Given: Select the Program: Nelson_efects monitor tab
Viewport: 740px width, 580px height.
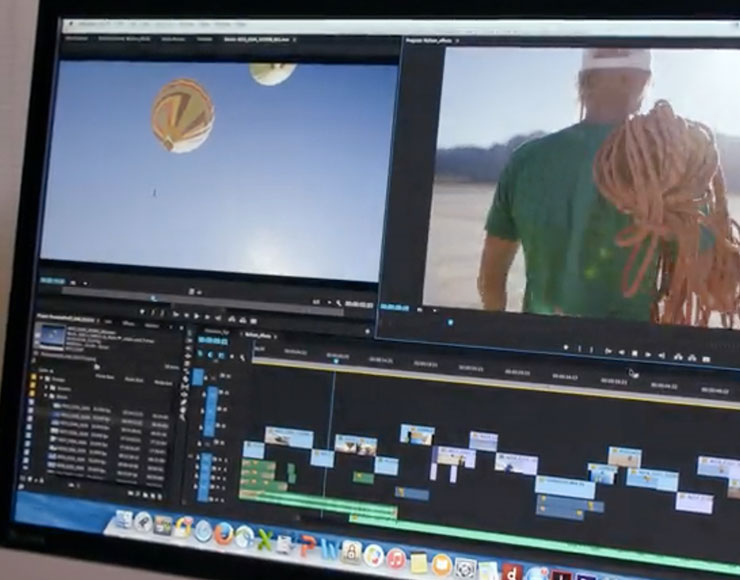Looking at the screenshot, I should (429, 41).
